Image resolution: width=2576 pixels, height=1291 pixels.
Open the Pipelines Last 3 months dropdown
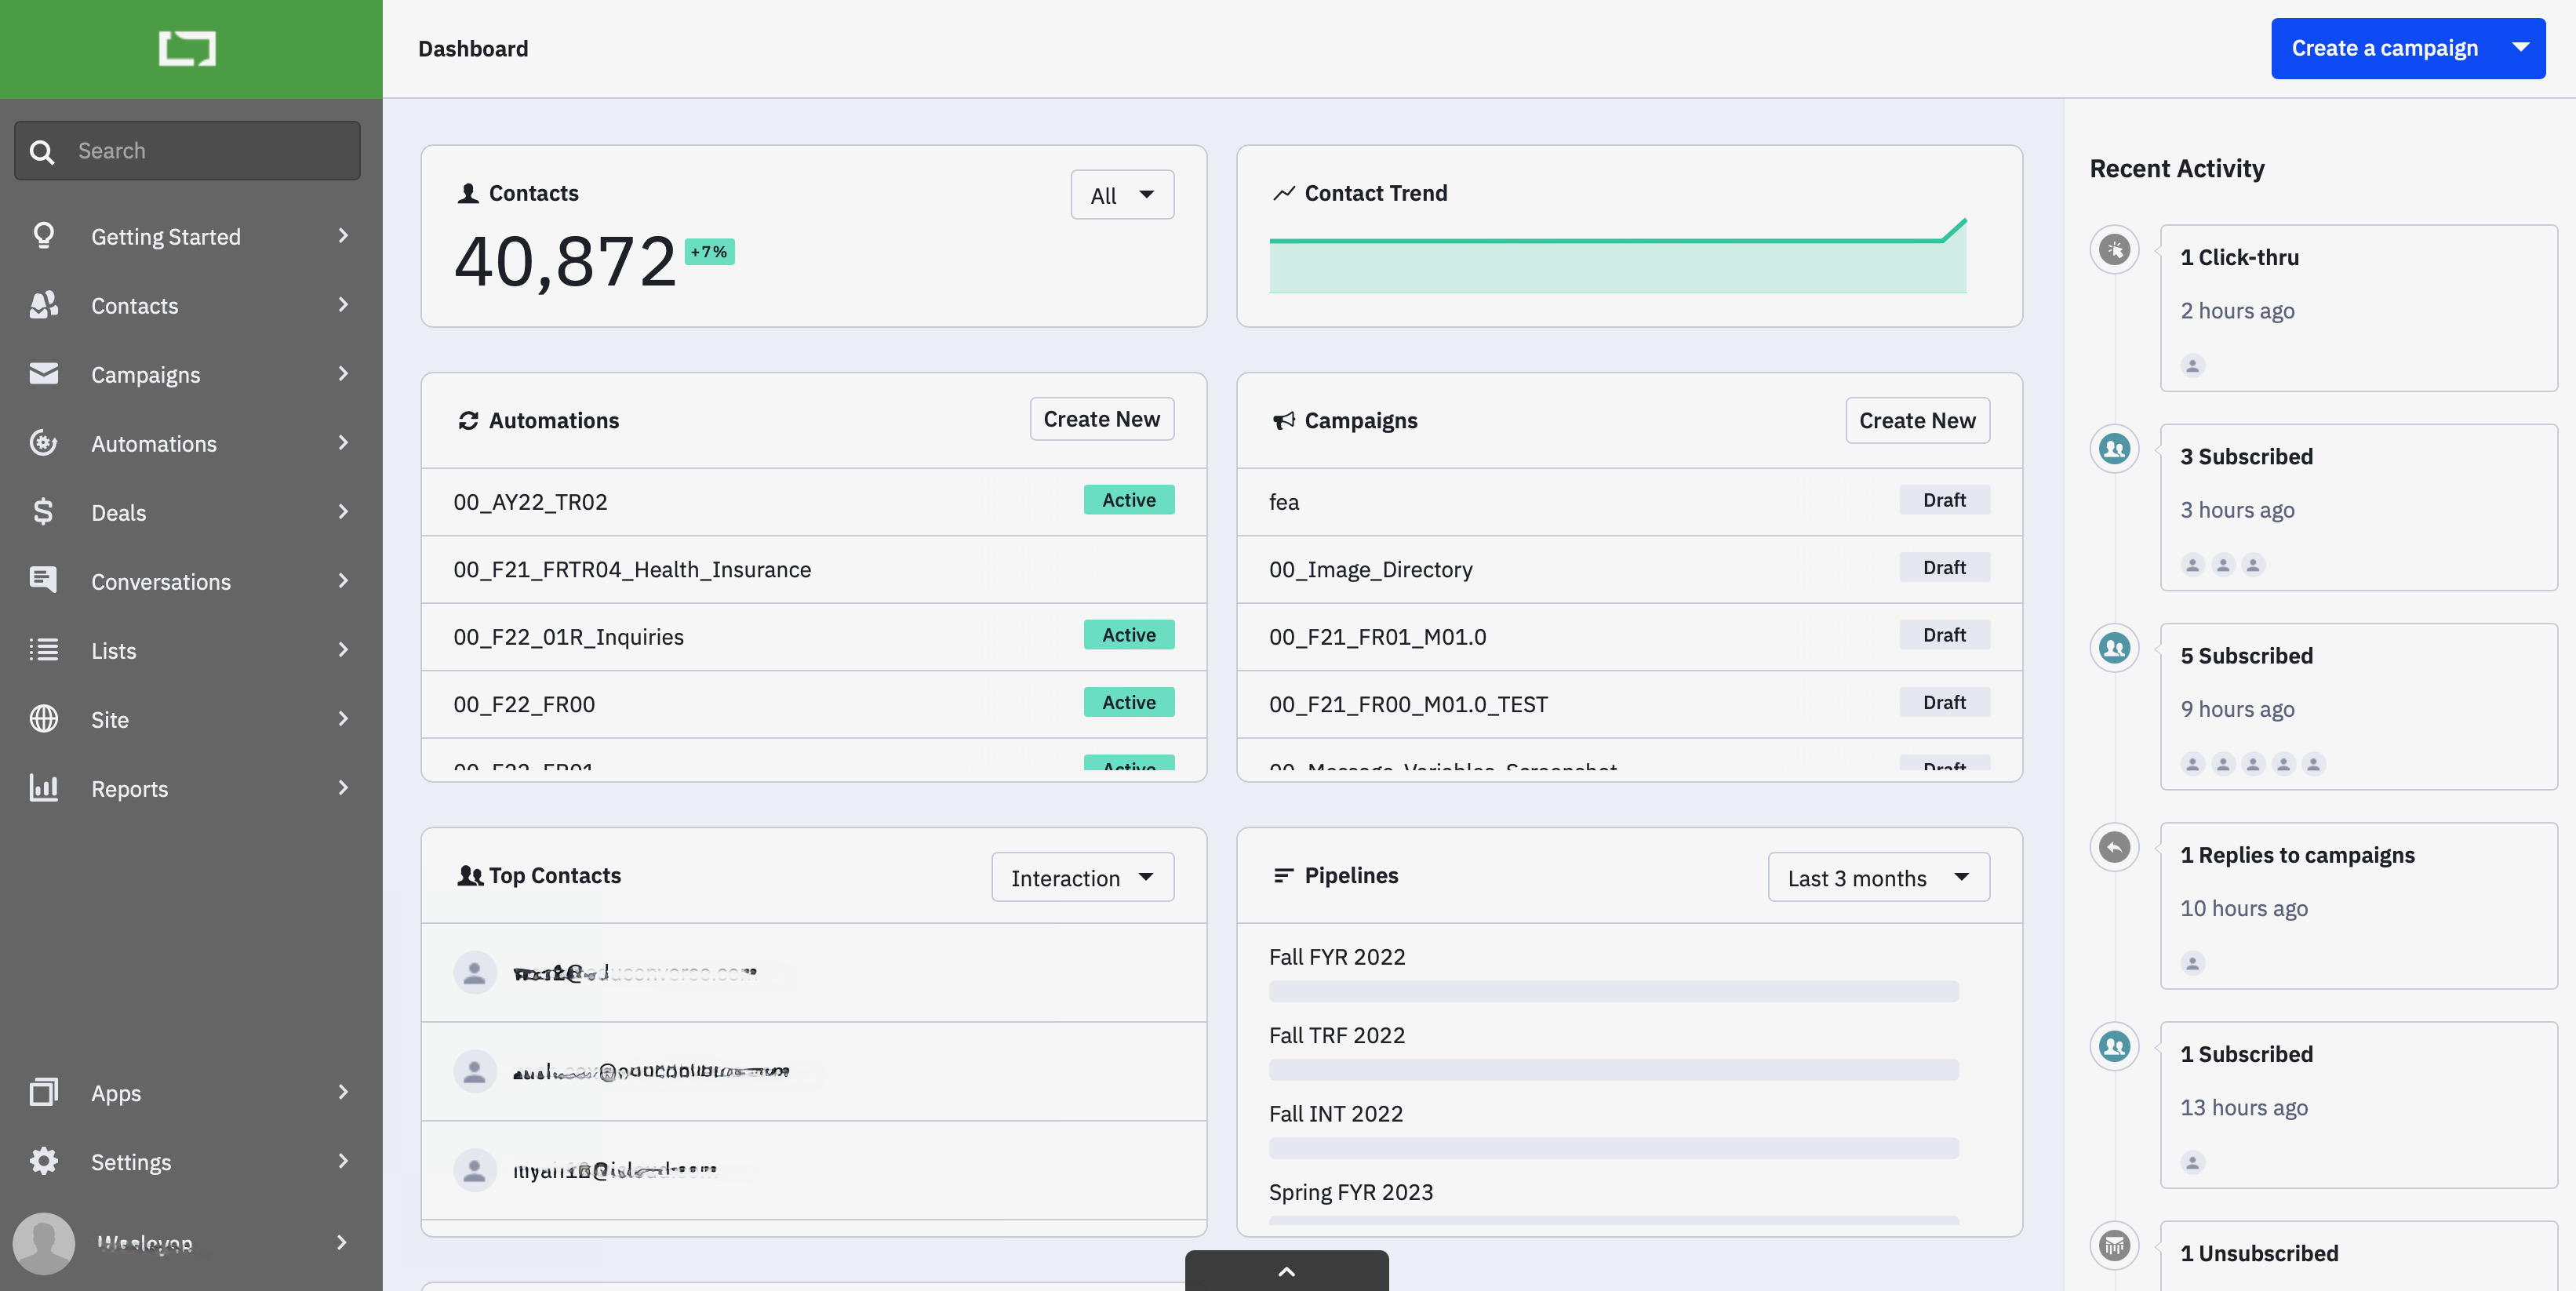pyautogui.click(x=1878, y=877)
